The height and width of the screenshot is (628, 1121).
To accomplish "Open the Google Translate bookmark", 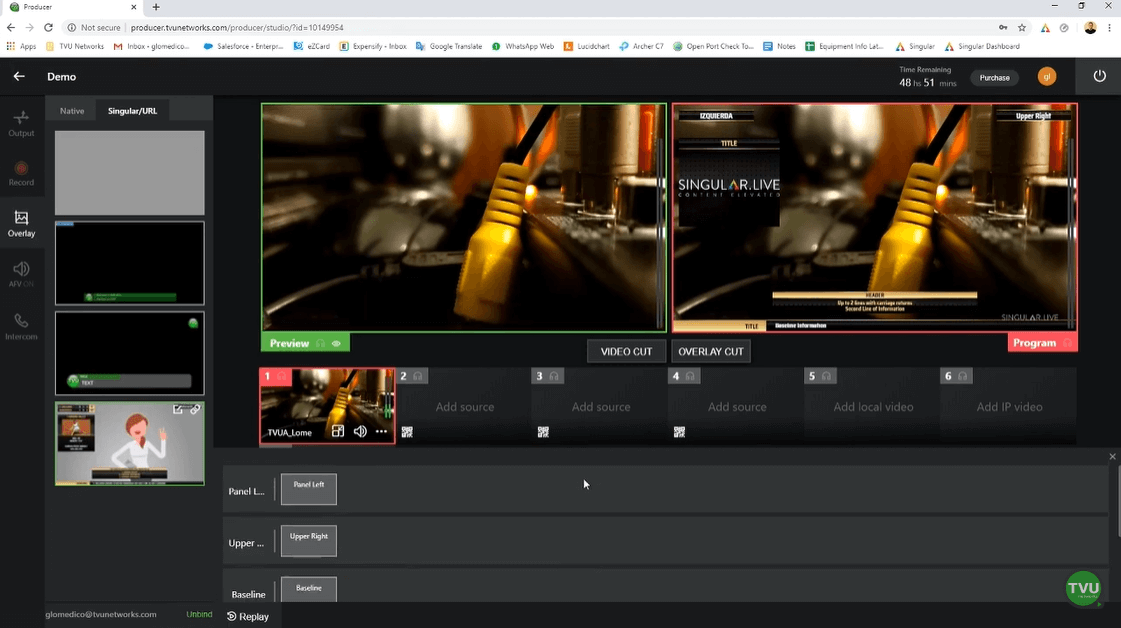I will pos(449,46).
